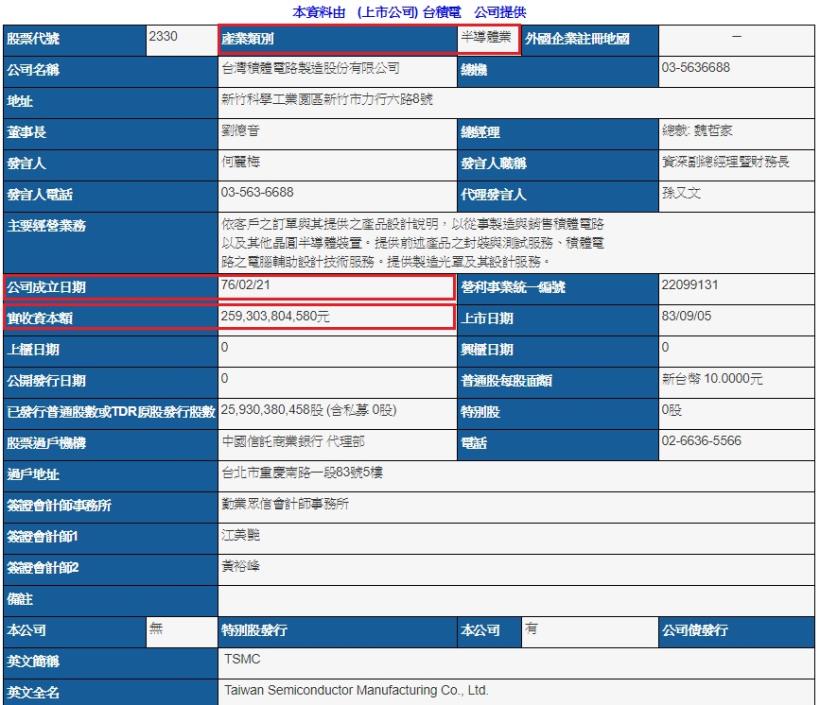Click par value 新台幣 10.0000元

pos(712,379)
